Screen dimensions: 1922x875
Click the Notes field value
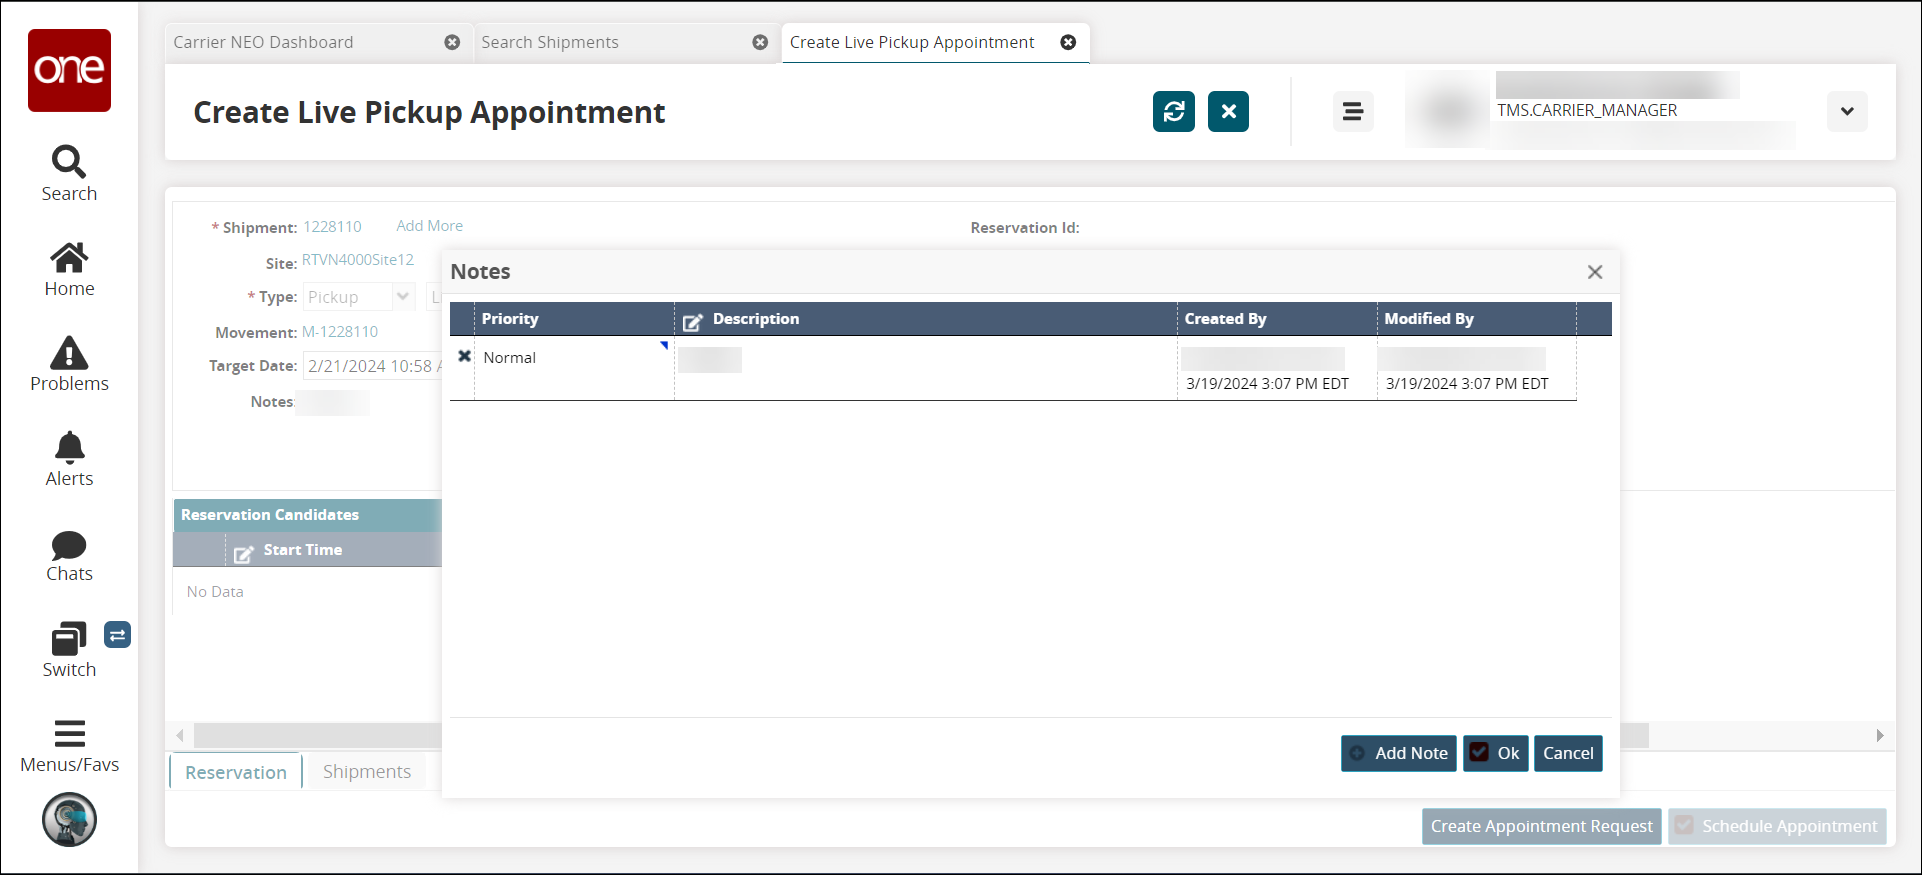point(333,402)
